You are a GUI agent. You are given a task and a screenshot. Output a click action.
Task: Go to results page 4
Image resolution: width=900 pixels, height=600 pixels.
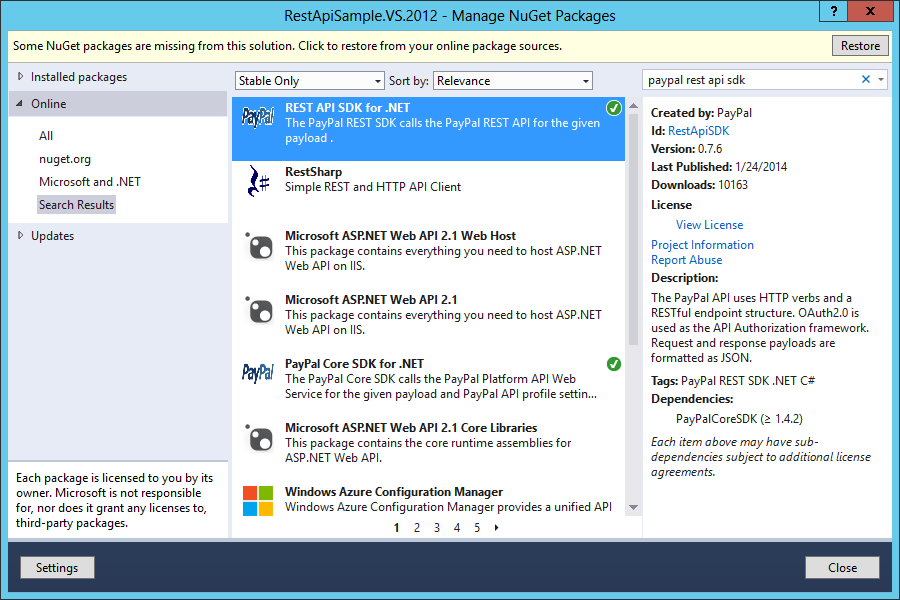pyautogui.click(x=457, y=528)
